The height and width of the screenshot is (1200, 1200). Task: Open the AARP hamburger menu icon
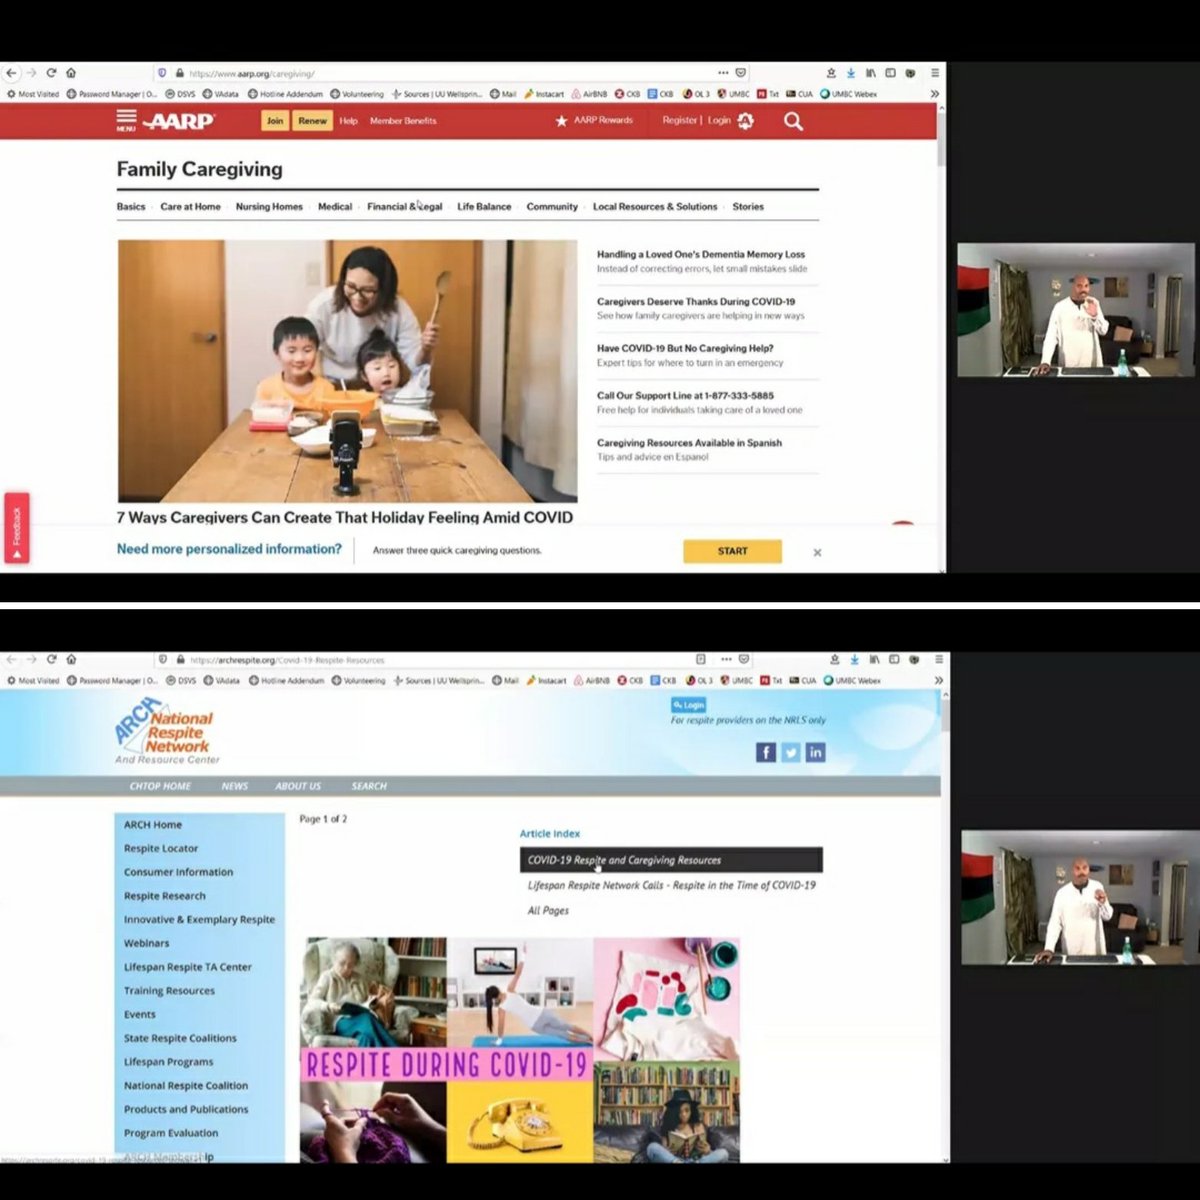coord(125,121)
